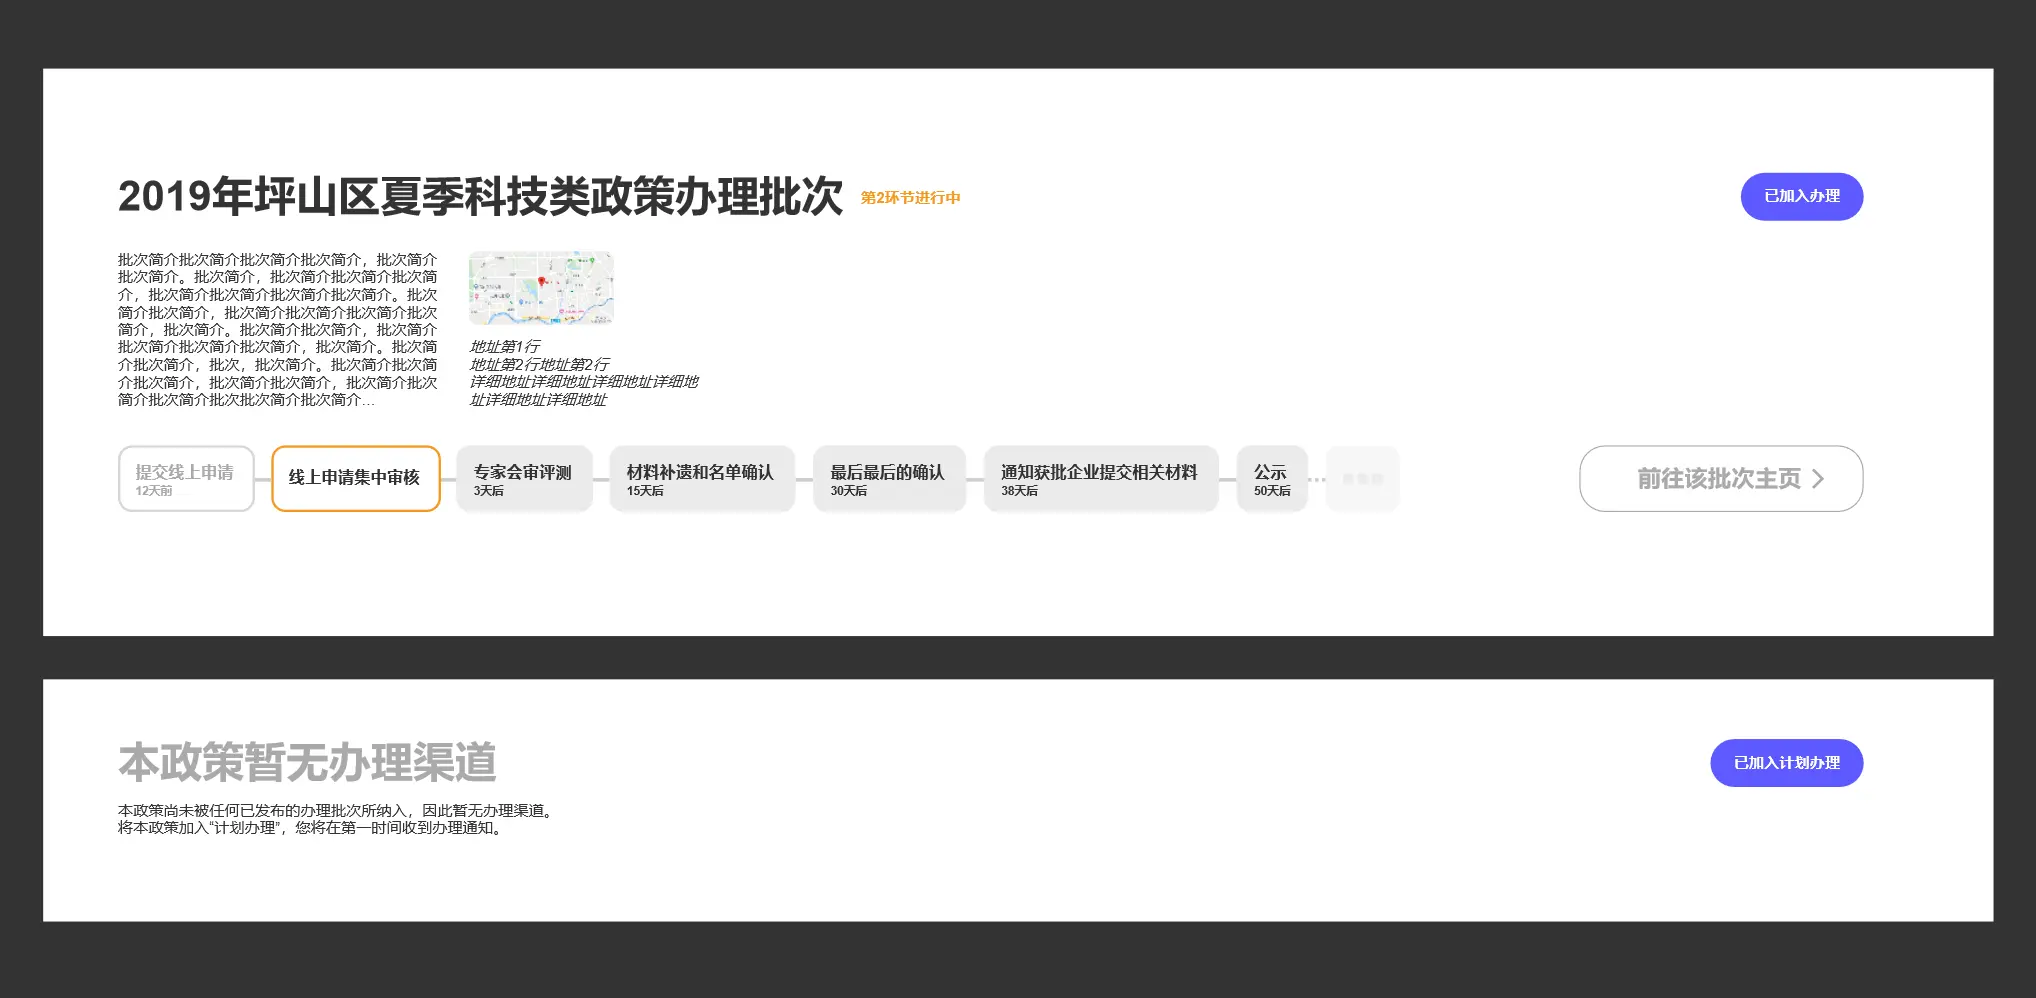The height and width of the screenshot is (998, 2036).
Task: Go to batch homepage via 前往该批次主页
Action: tap(1720, 479)
